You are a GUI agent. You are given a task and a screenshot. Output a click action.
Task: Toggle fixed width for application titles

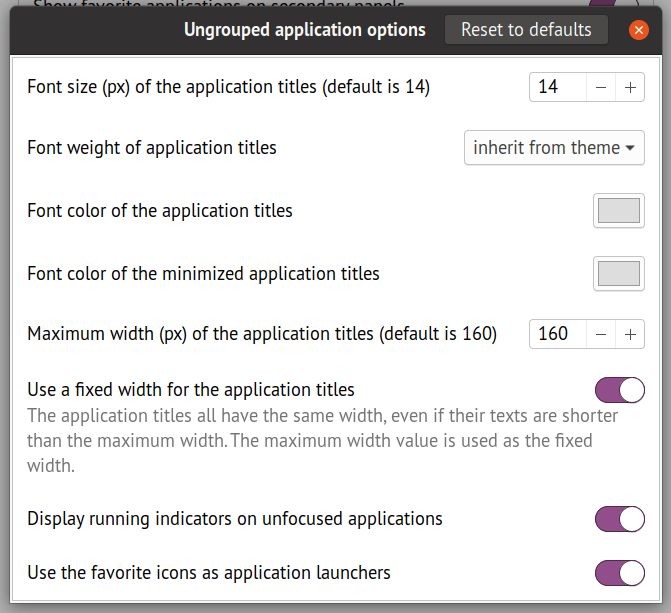[x=620, y=390]
